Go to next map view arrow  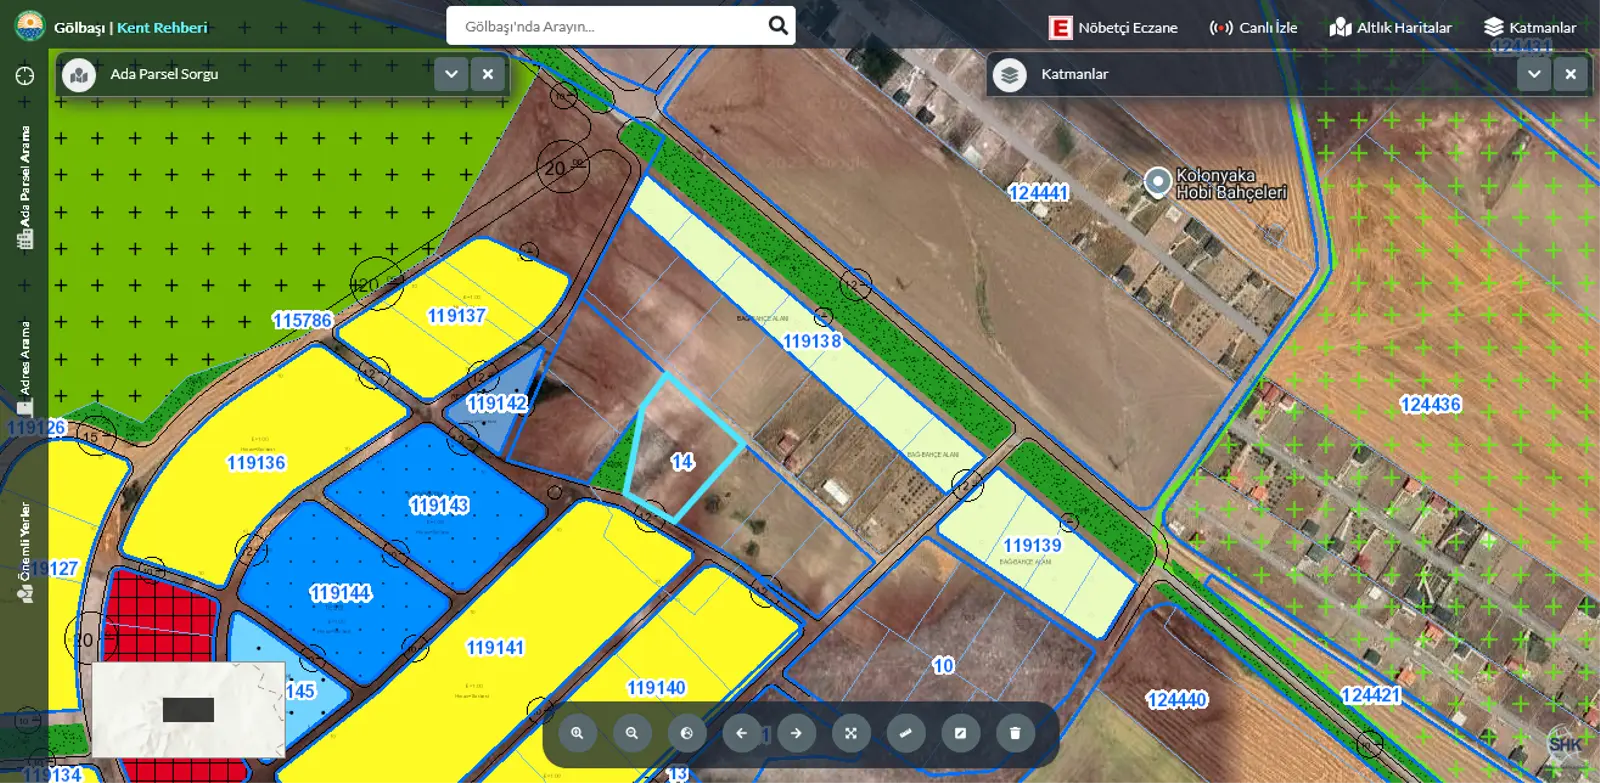(x=796, y=733)
